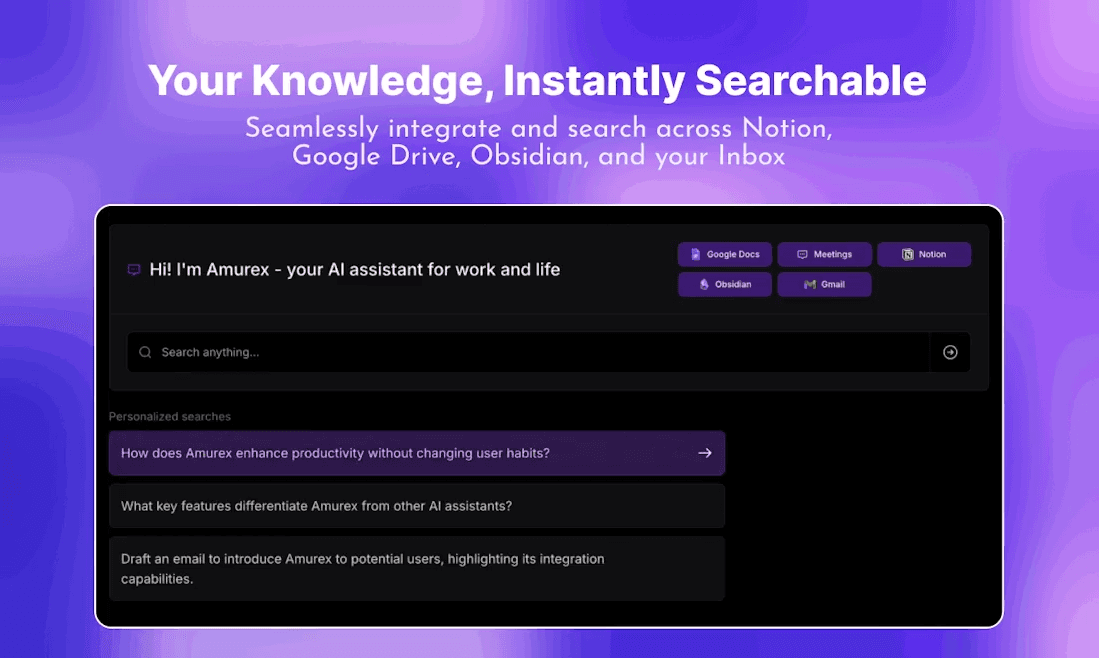Enable the Notion source label
Image resolution: width=1099 pixels, height=658 pixels.
(932, 255)
